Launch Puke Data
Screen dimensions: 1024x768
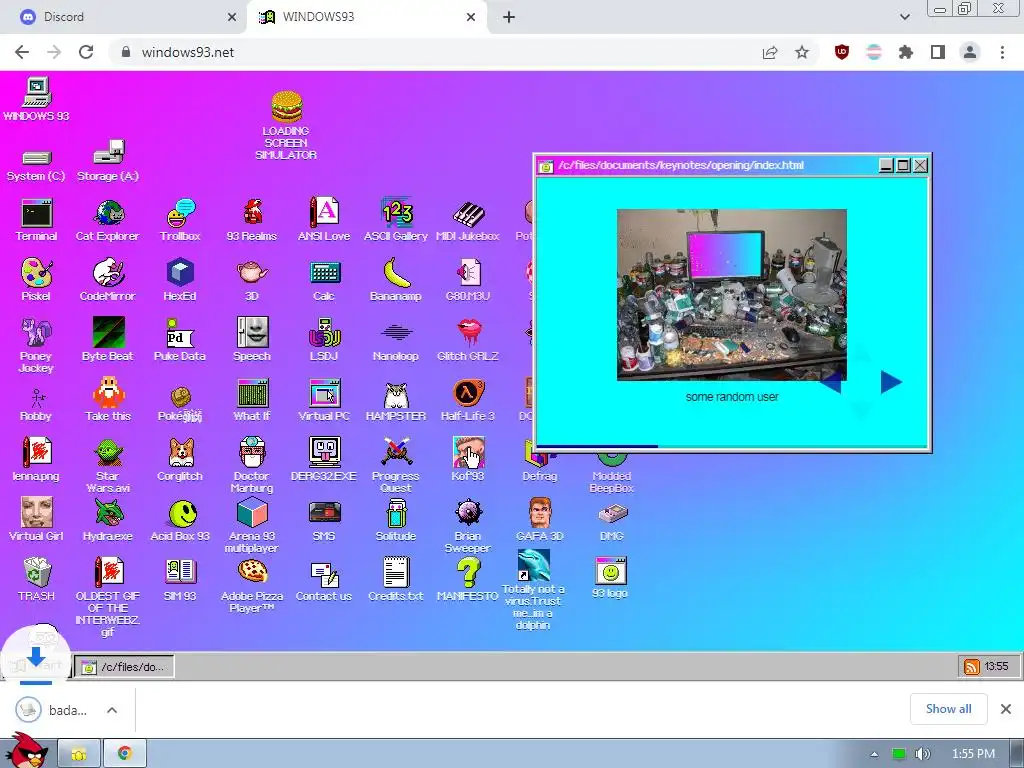180,332
